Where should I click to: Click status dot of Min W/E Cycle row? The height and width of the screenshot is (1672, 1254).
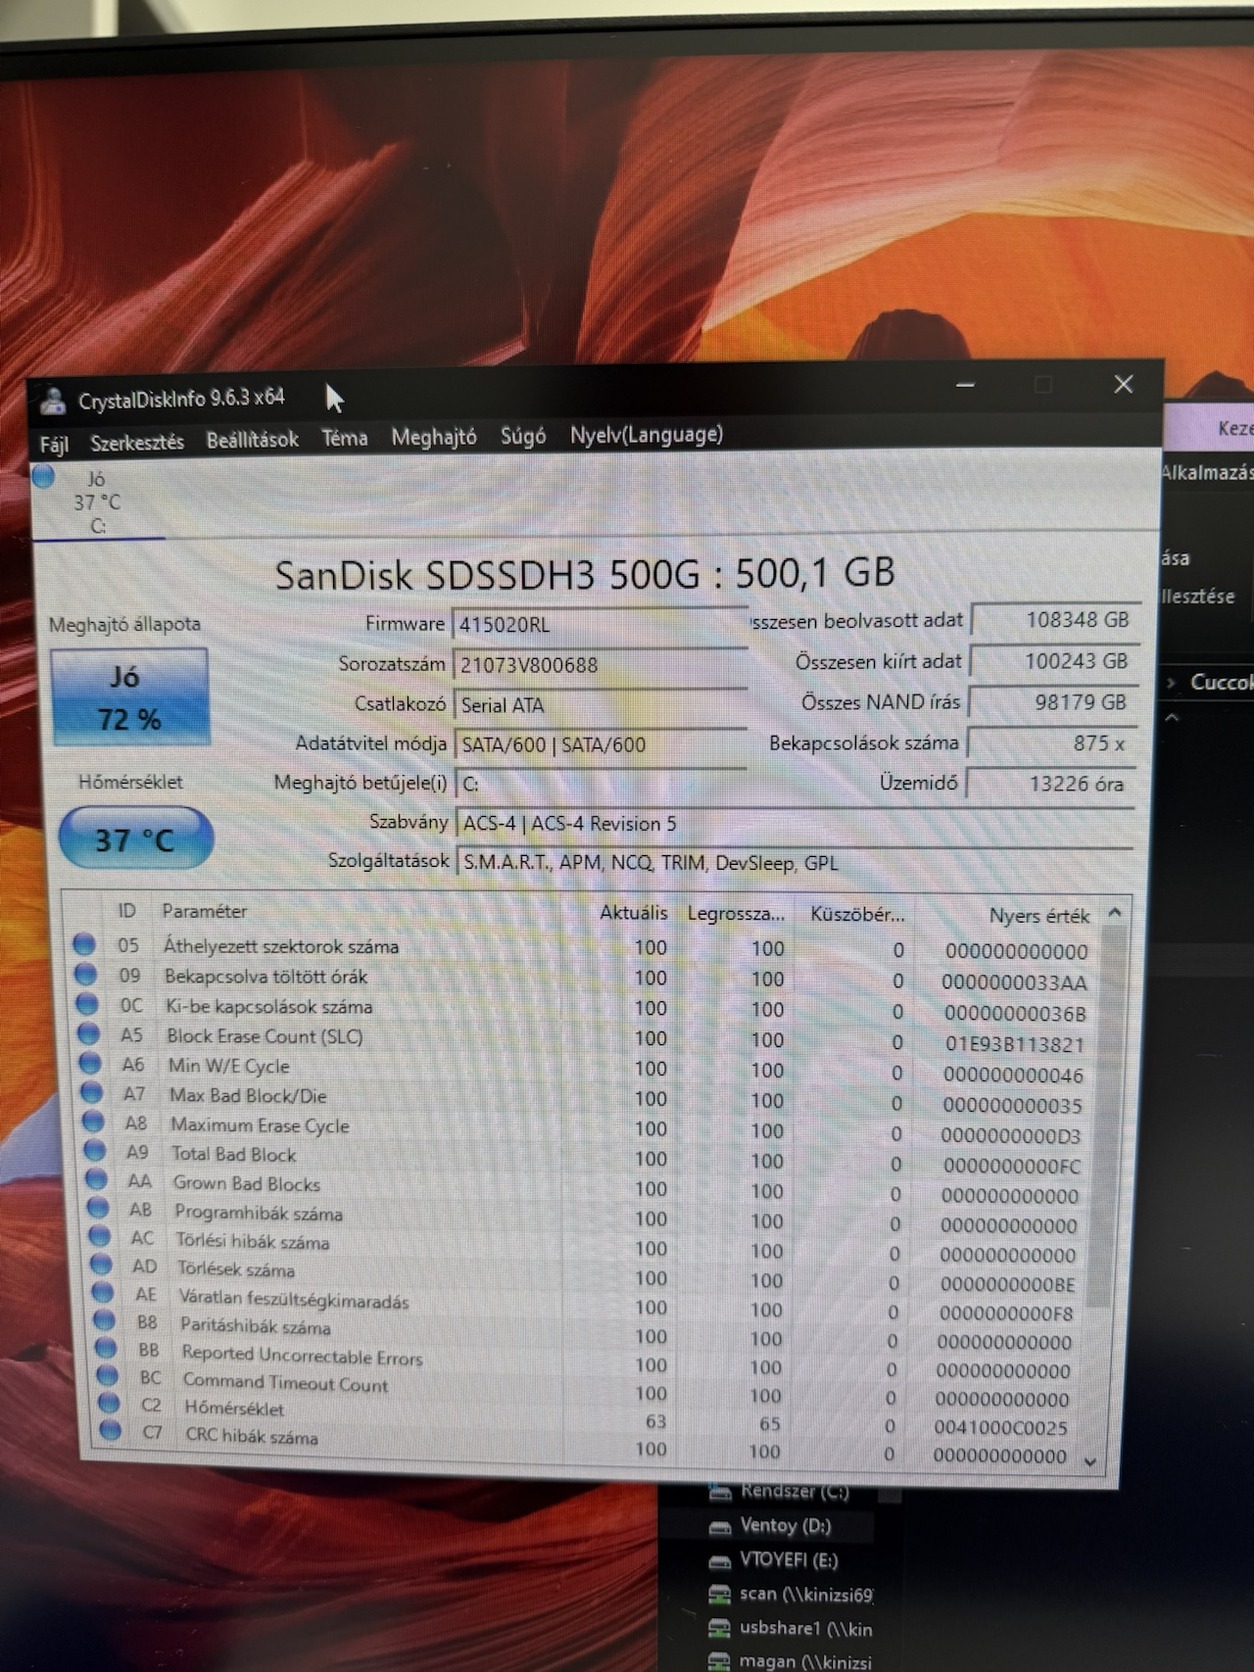[91, 1062]
